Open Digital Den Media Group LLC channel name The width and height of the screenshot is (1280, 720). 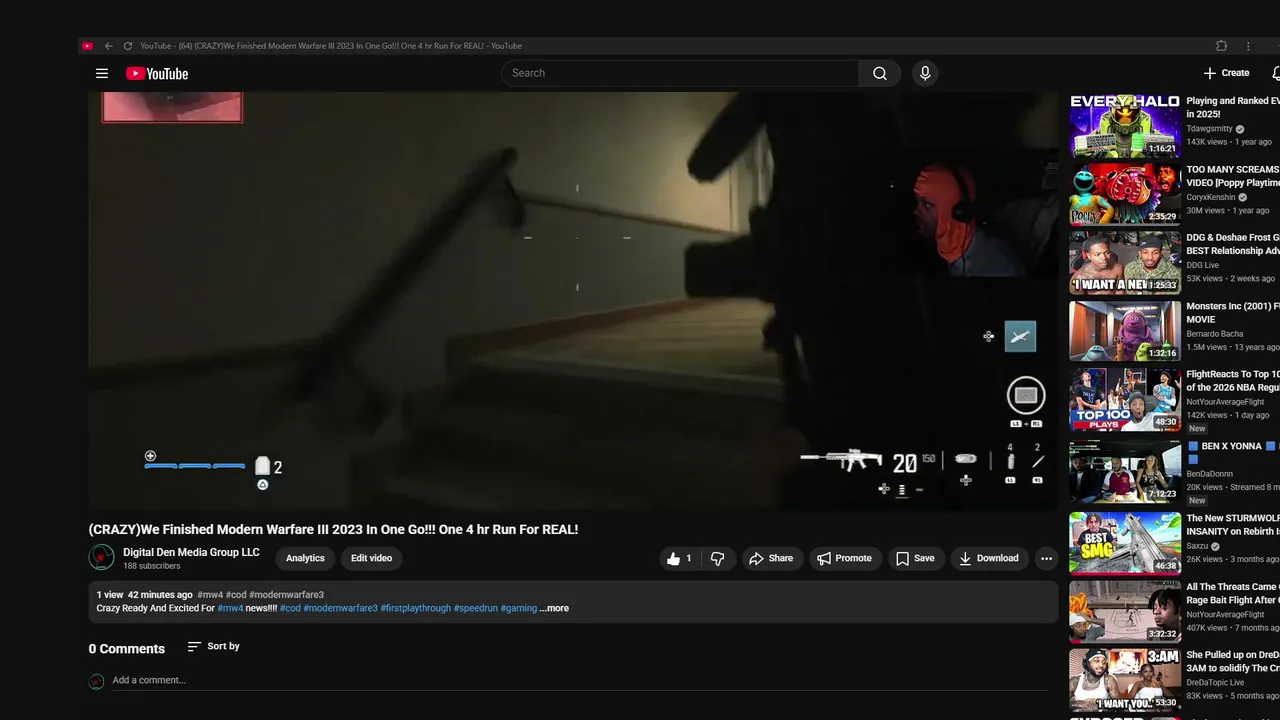191,552
